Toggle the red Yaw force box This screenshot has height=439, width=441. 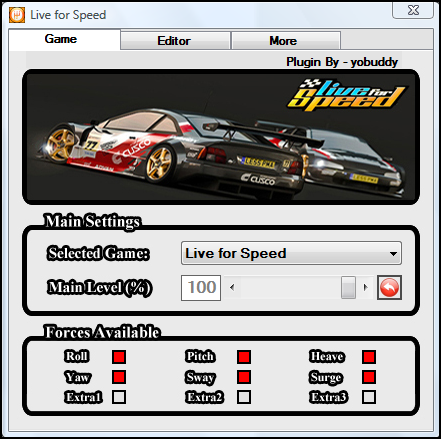[x=119, y=377]
